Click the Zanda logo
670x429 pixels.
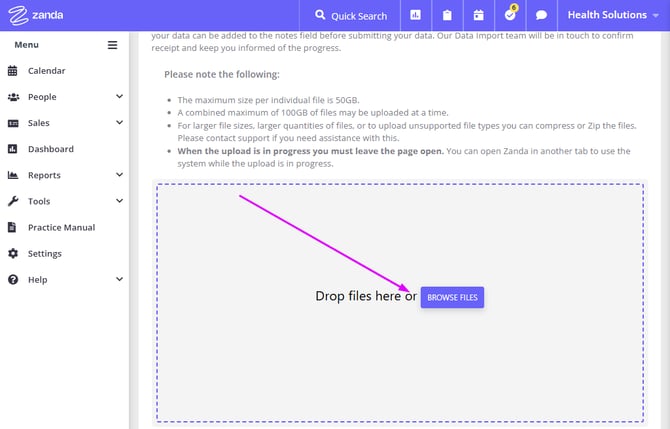(x=36, y=15)
